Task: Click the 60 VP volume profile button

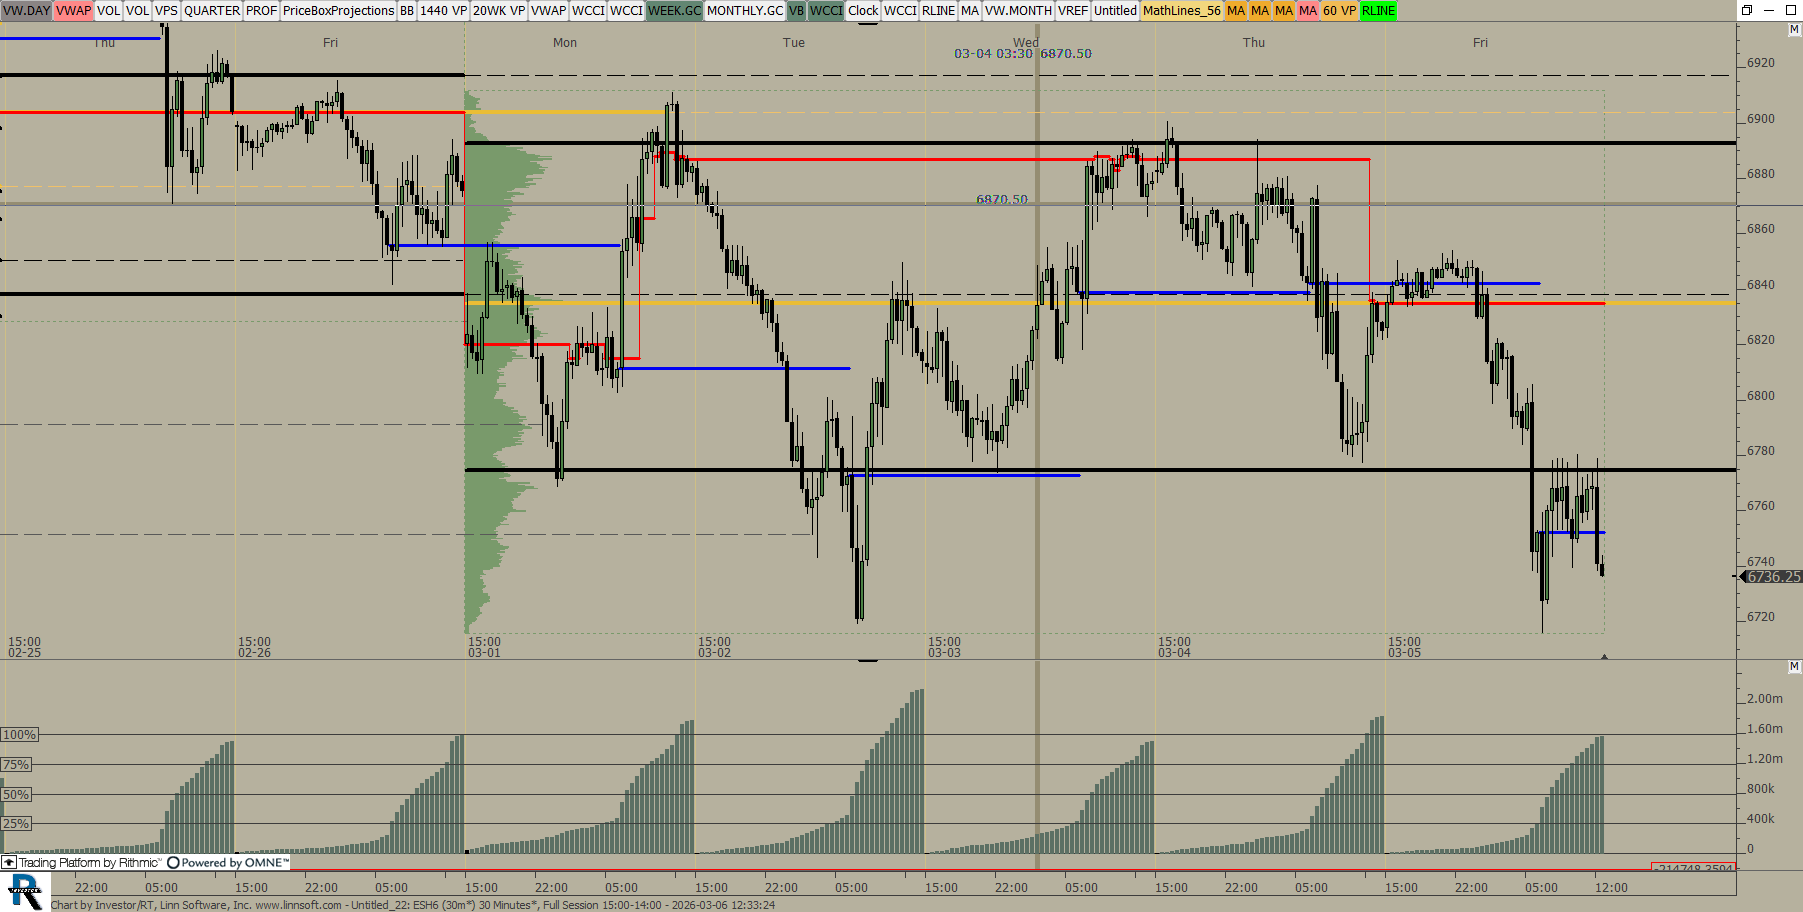Action: click(x=1339, y=11)
